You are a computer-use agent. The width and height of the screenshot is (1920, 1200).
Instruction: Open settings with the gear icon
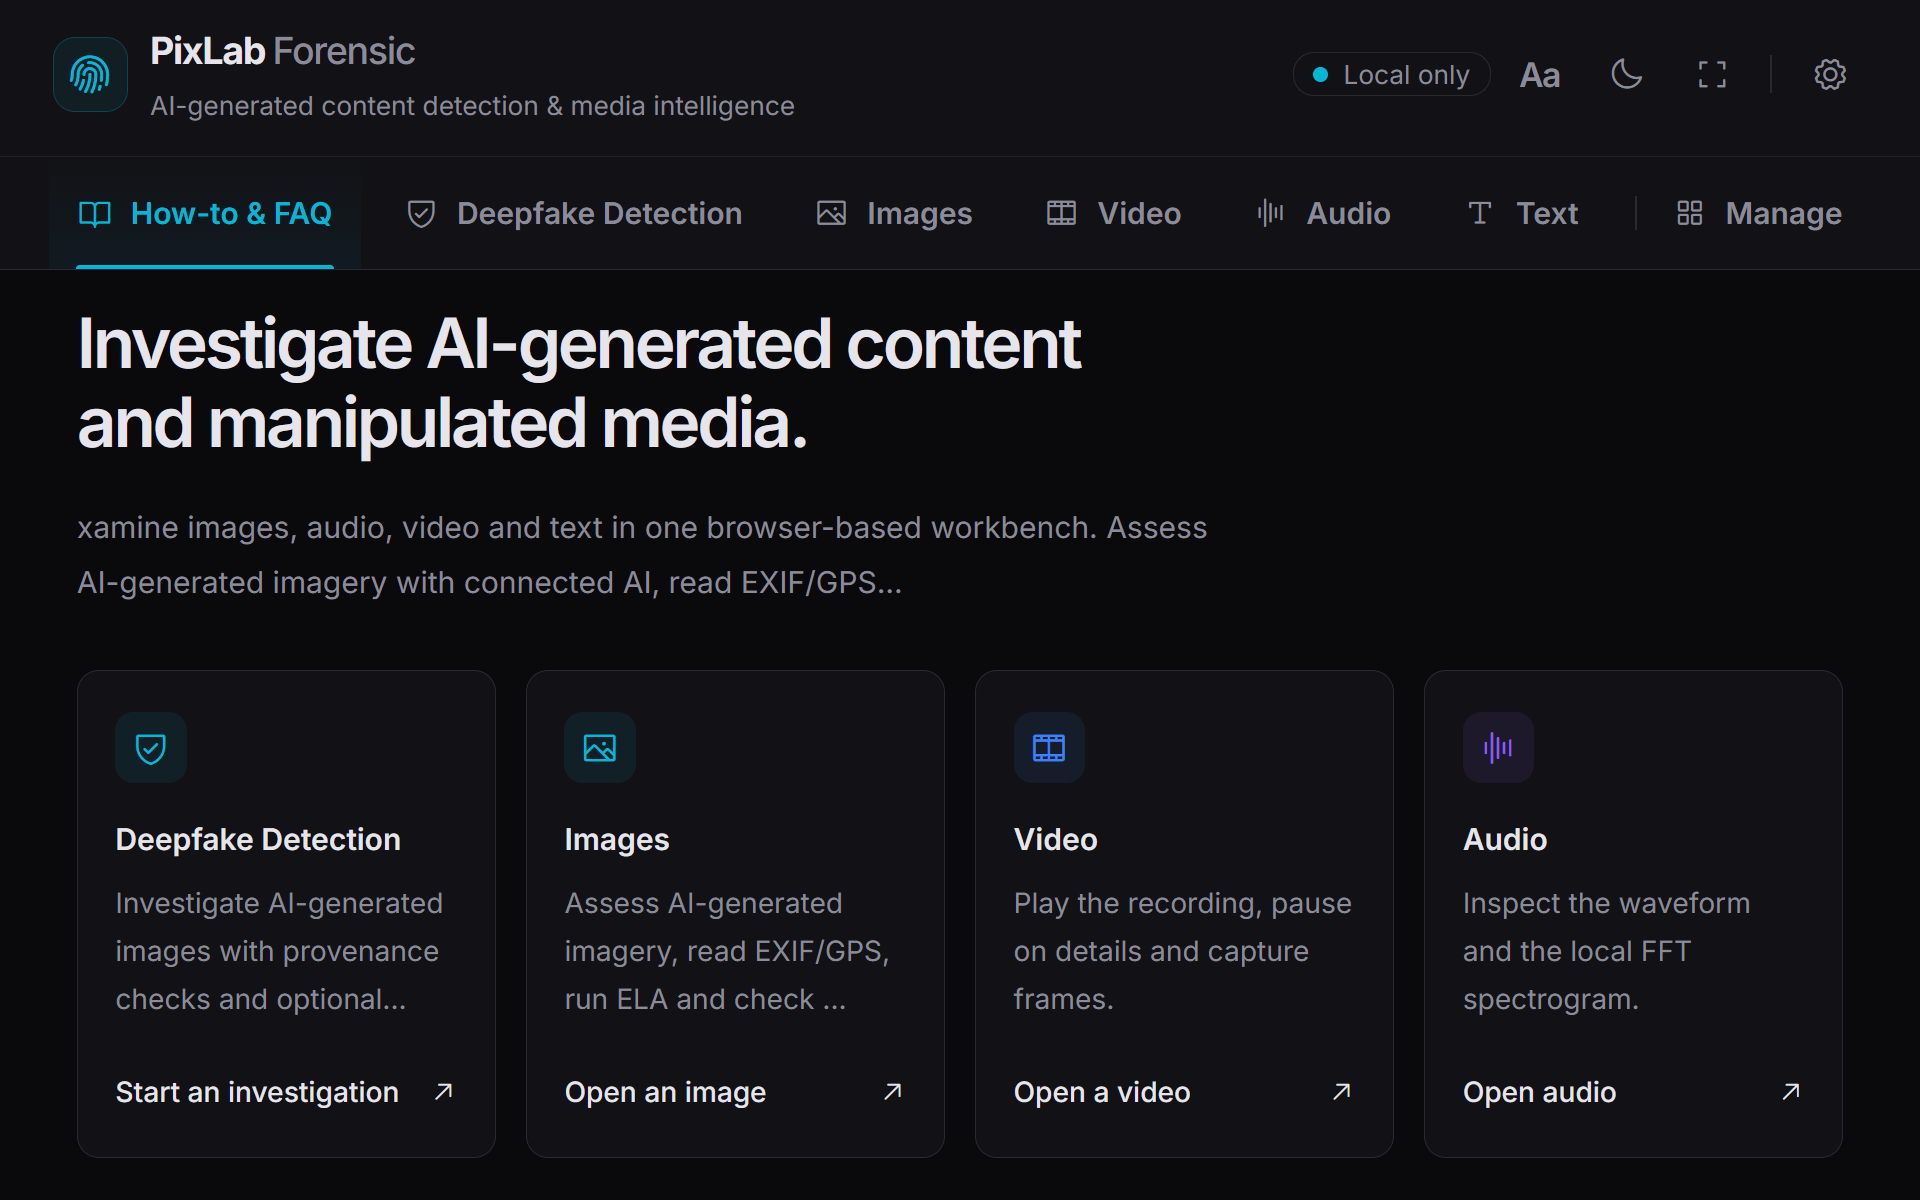(1830, 74)
